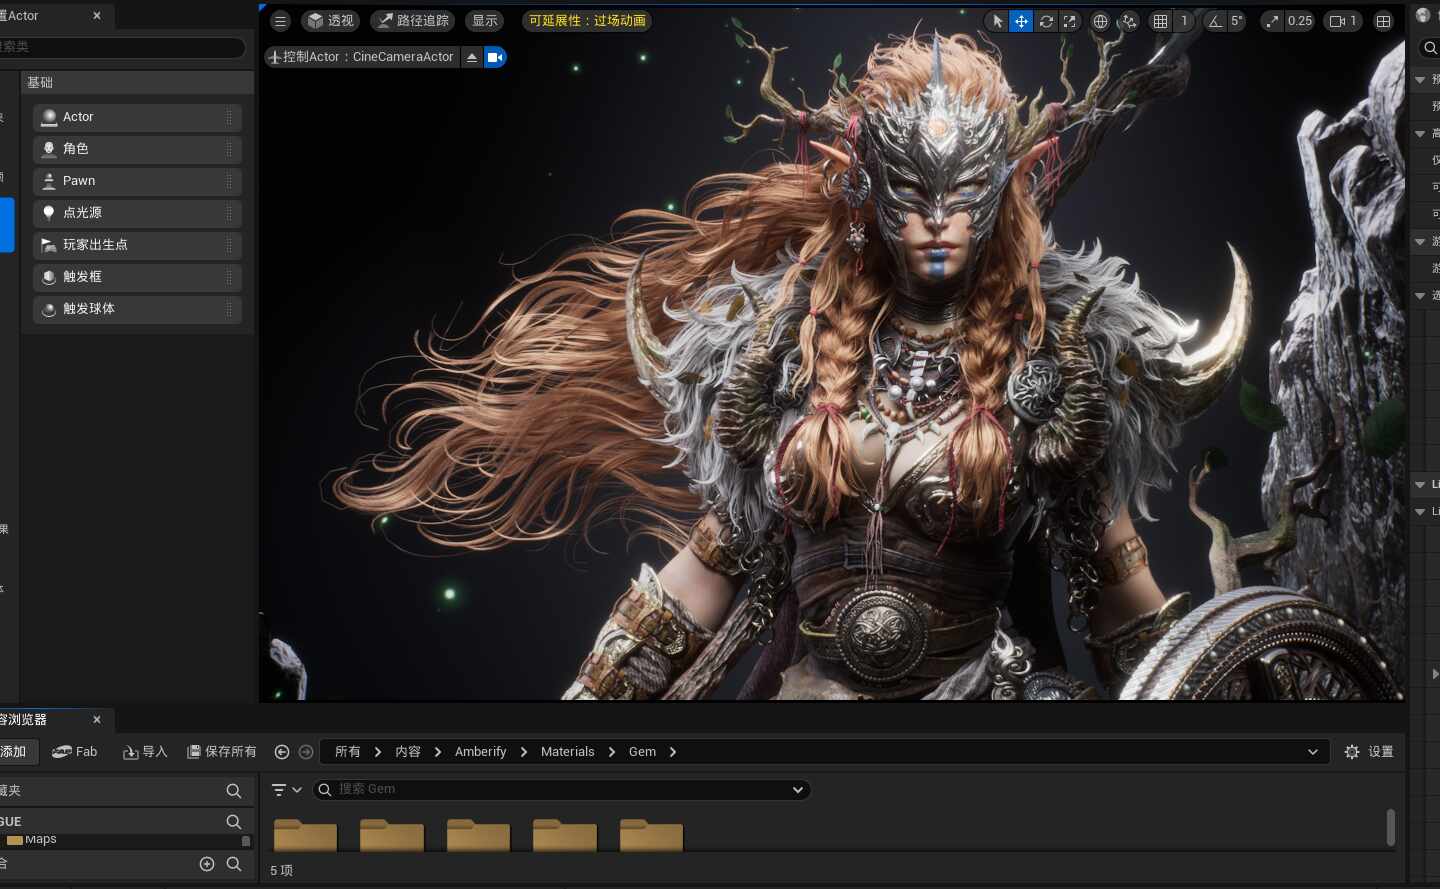Toggle scale snapping in viewport toolbar
This screenshot has height=889, width=1440.
1272,21
